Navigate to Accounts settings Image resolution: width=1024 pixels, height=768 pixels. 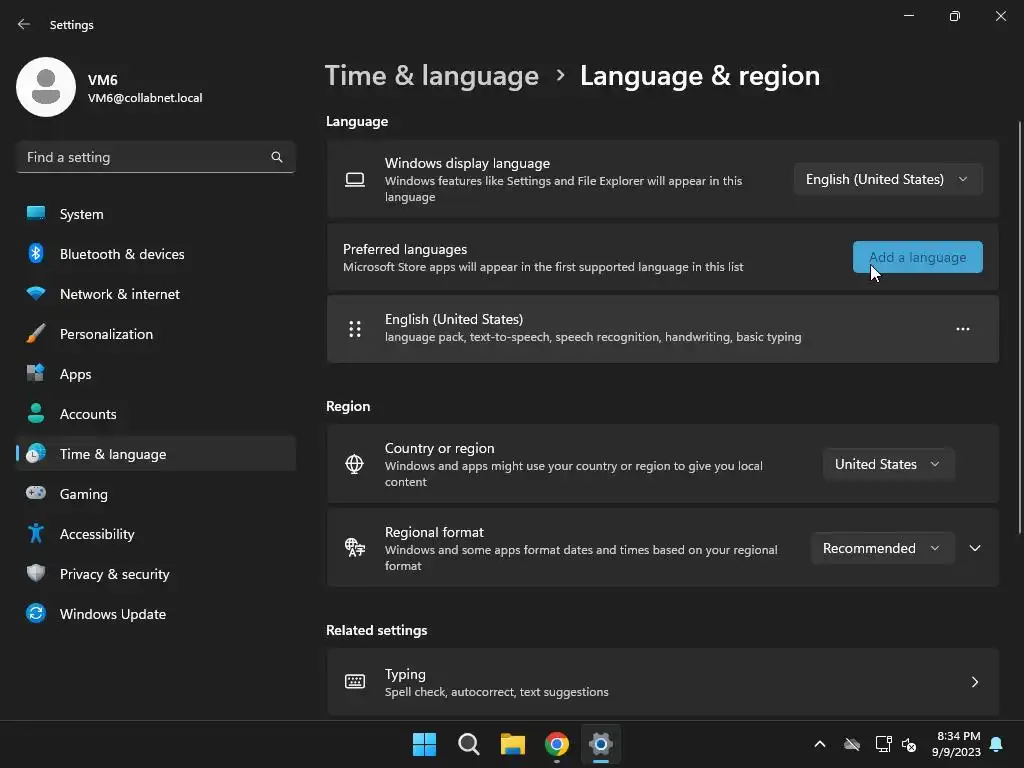(156, 413)
